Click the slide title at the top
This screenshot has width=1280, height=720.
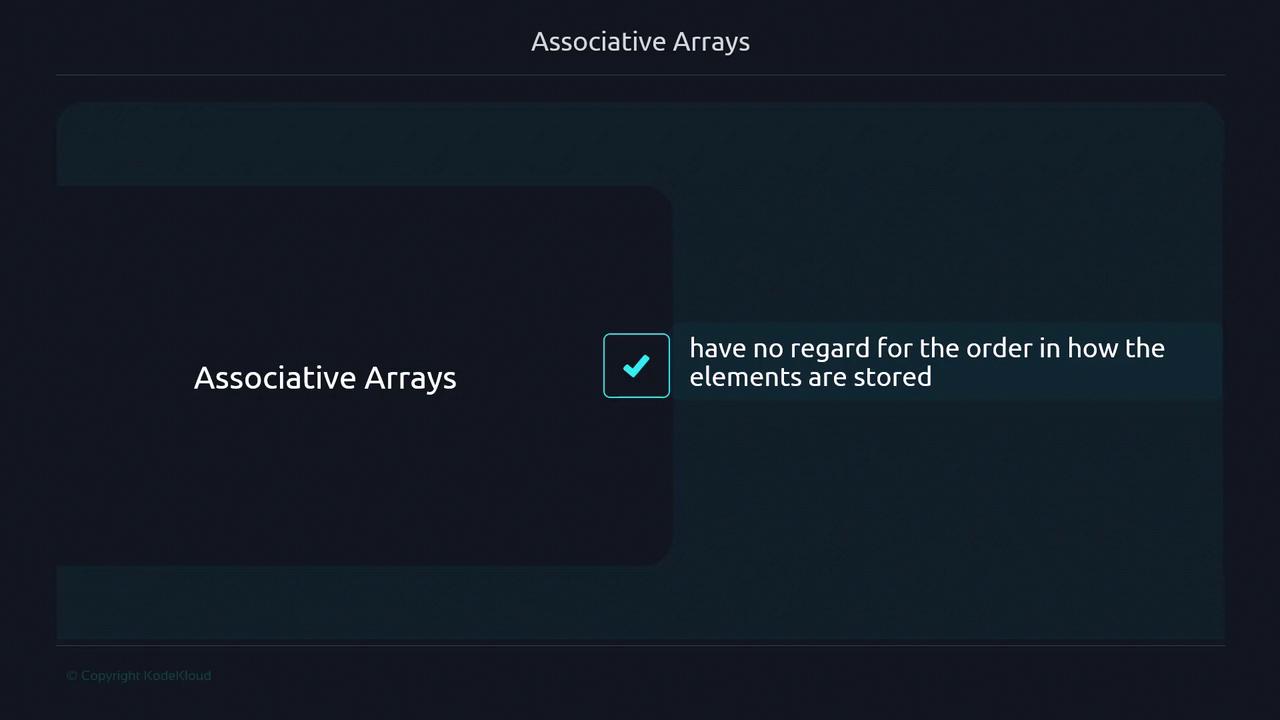[x=640, y=42]
